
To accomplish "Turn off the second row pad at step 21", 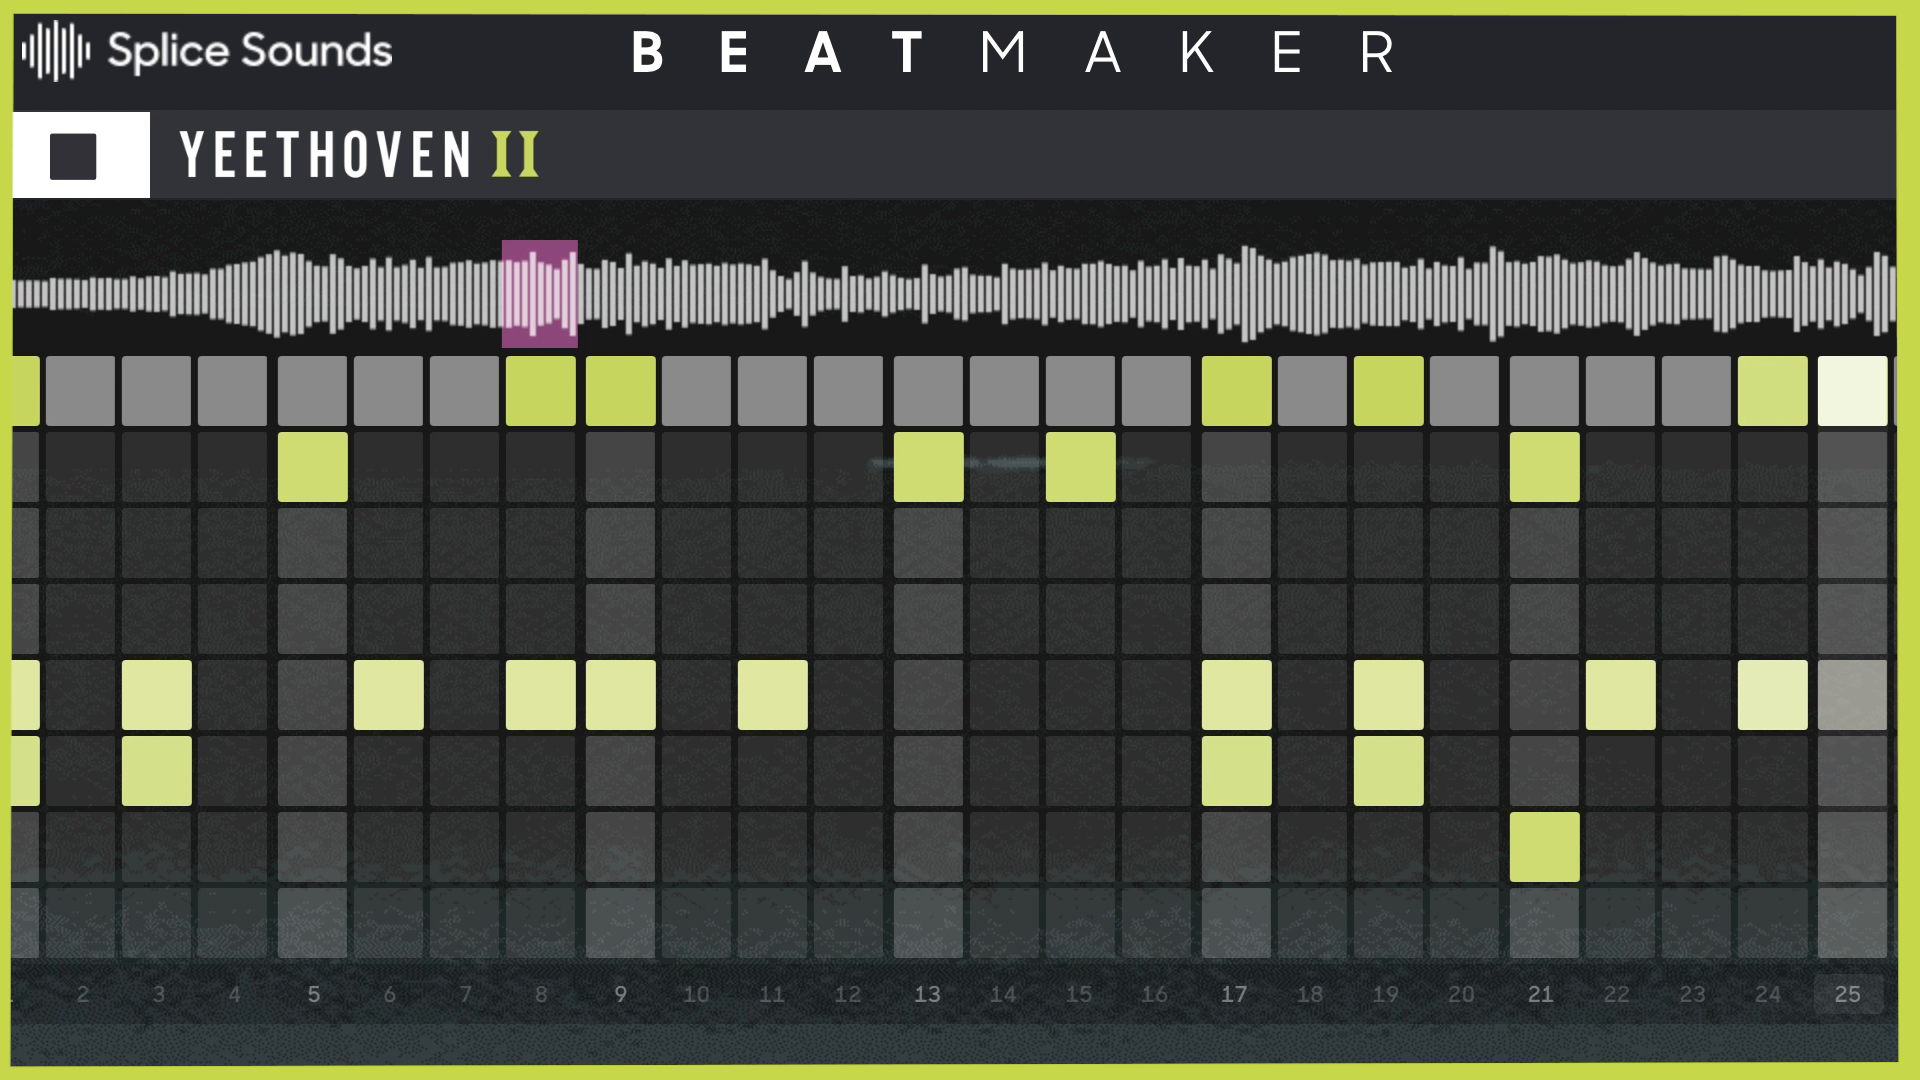I will pyautogui.click(x=1545, y=467).
